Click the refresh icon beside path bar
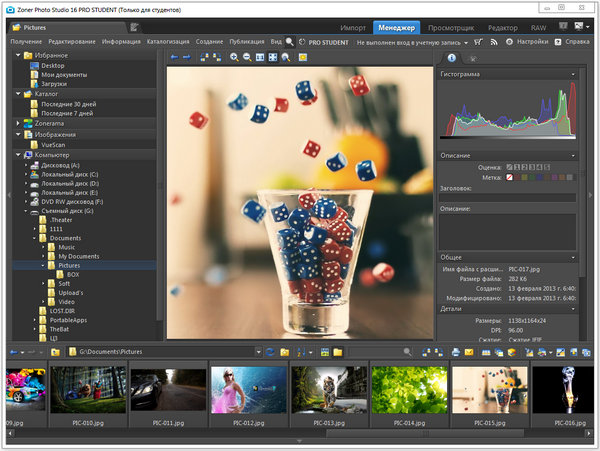 269,352
